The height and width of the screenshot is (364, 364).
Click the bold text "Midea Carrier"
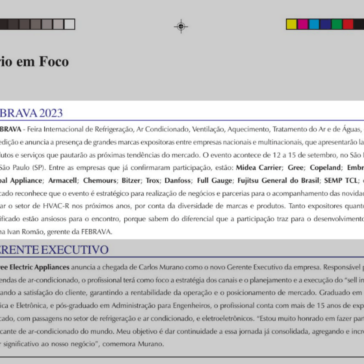pos(258,167)
